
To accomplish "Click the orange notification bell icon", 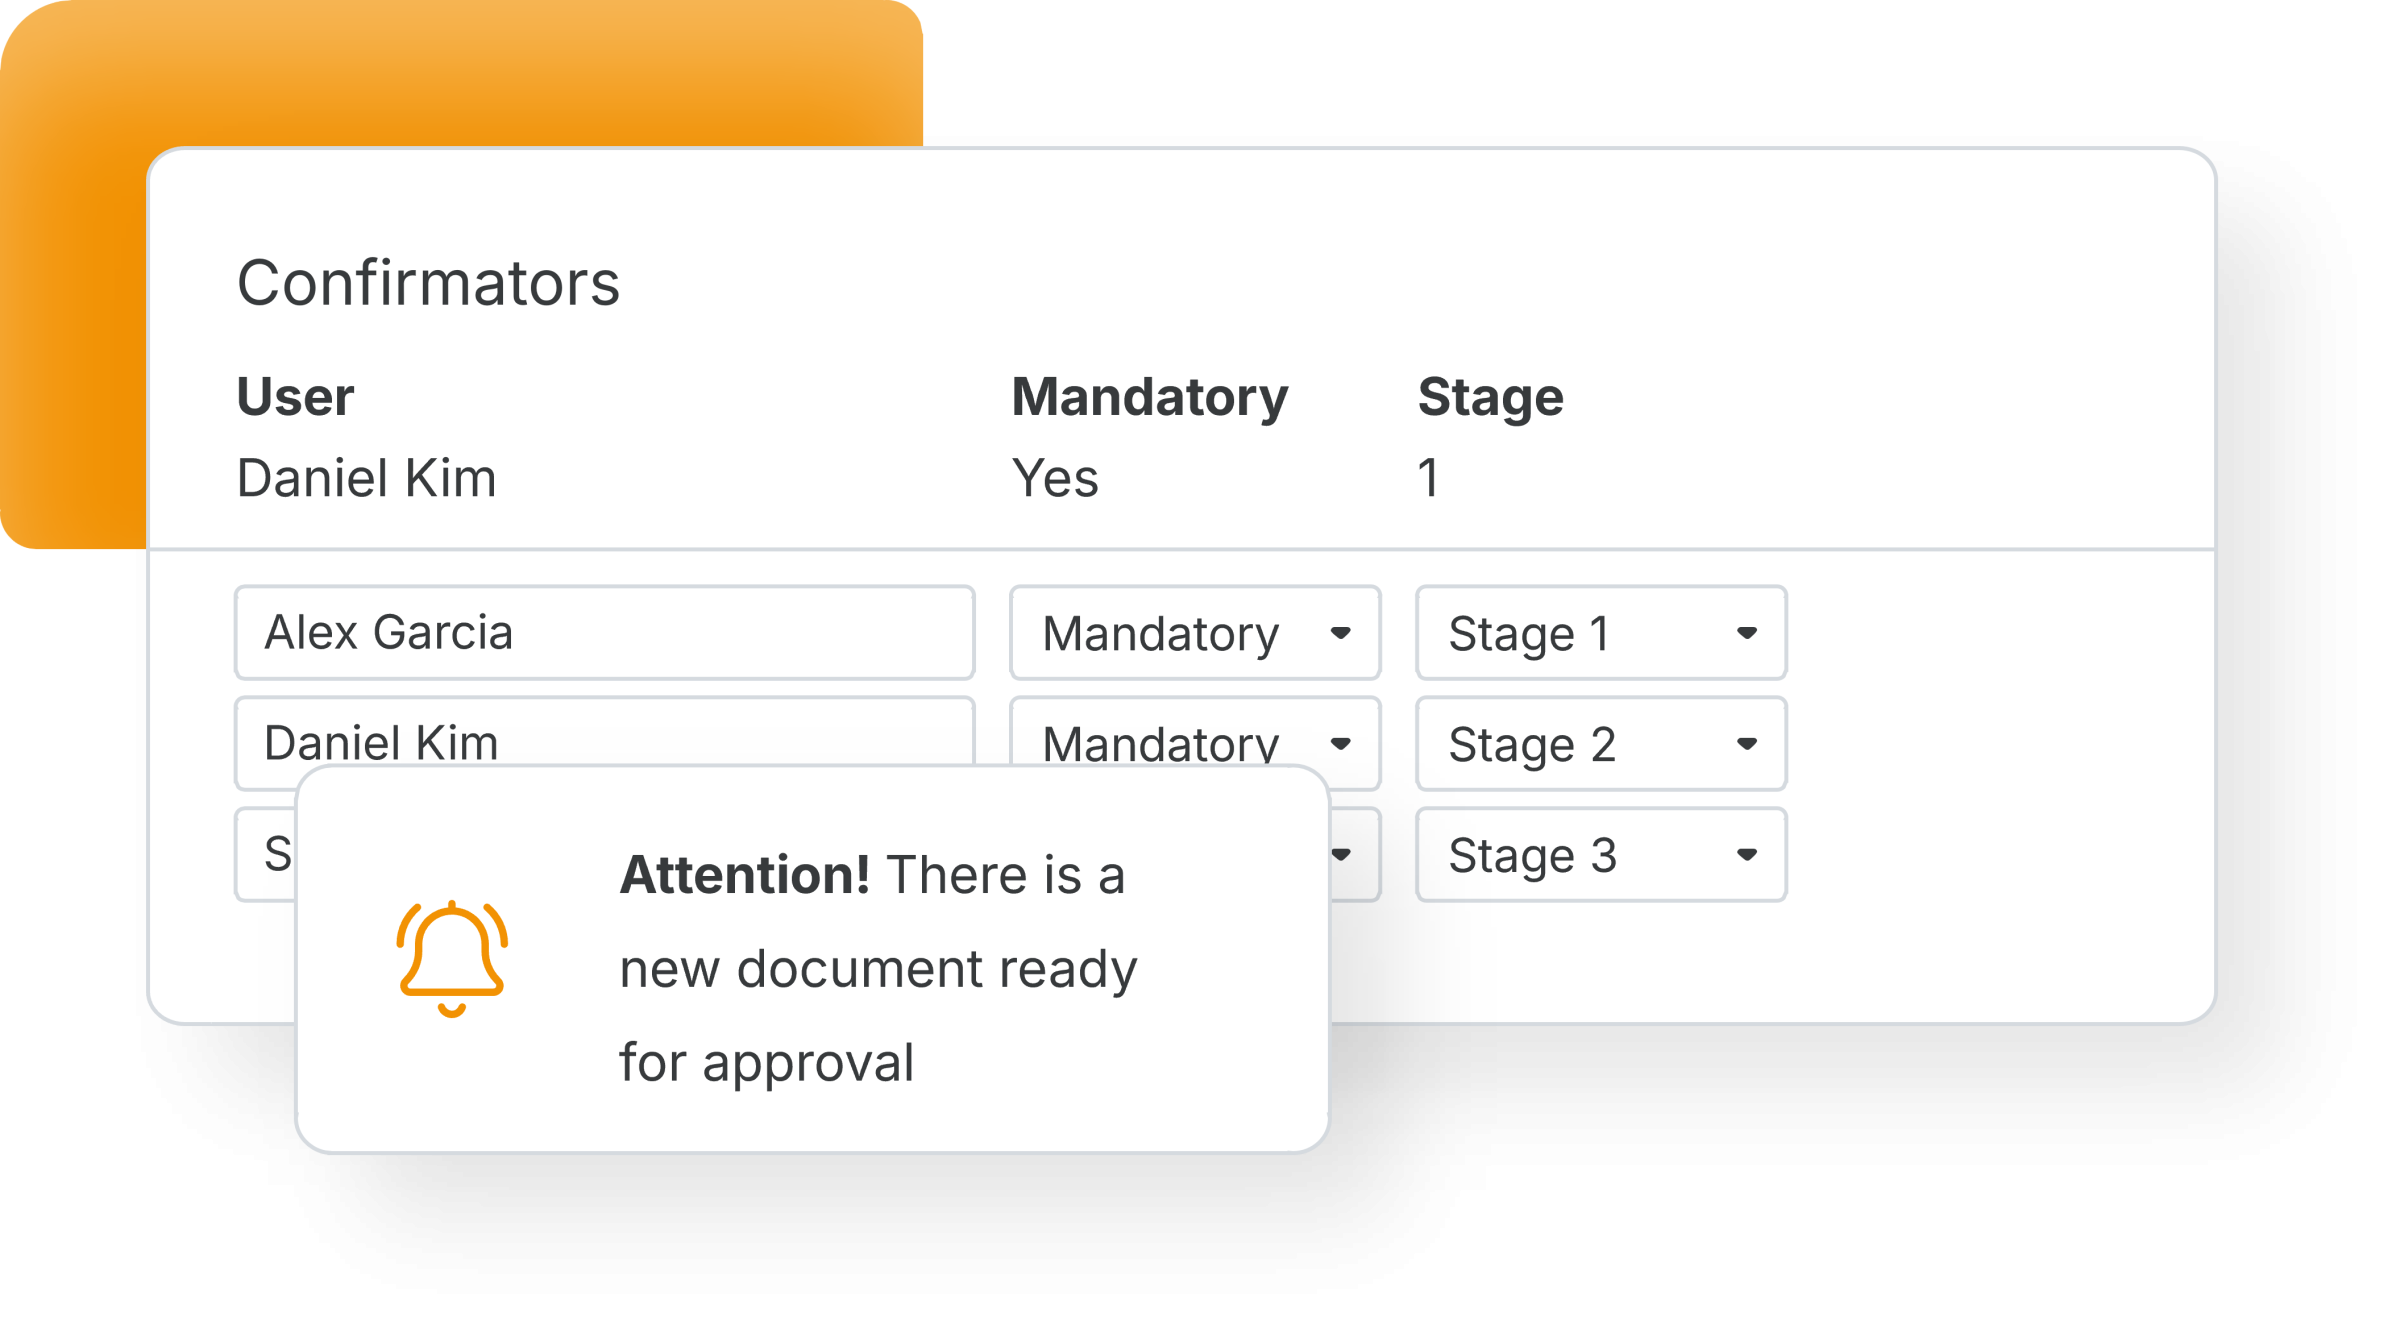I will coord(452,959).
